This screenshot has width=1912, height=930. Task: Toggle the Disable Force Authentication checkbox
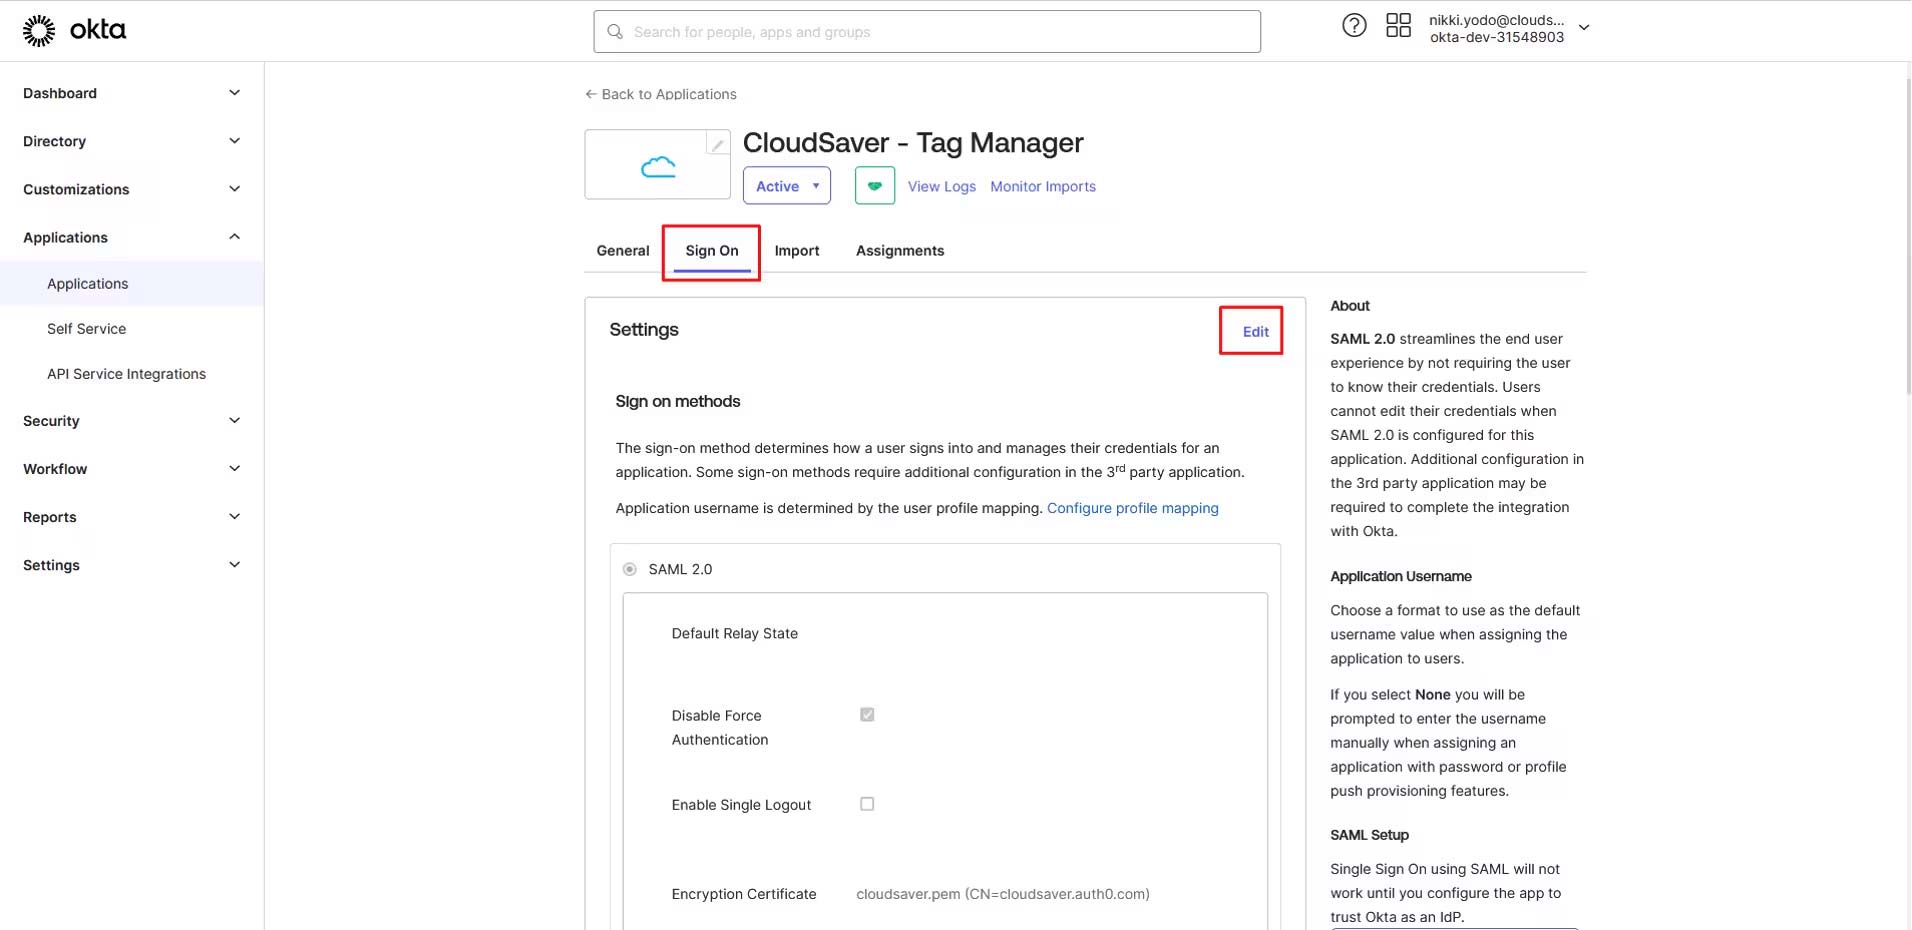(x=867, y=715)
